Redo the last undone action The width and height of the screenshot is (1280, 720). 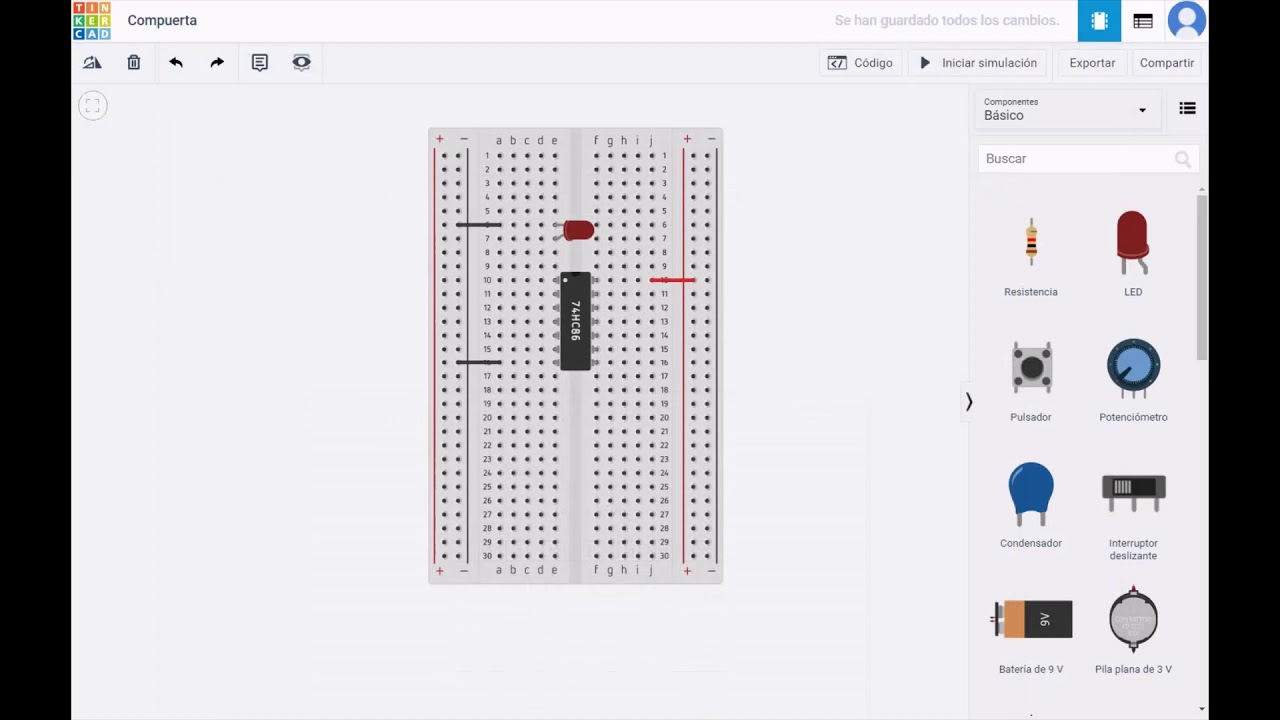pos(217,62)
